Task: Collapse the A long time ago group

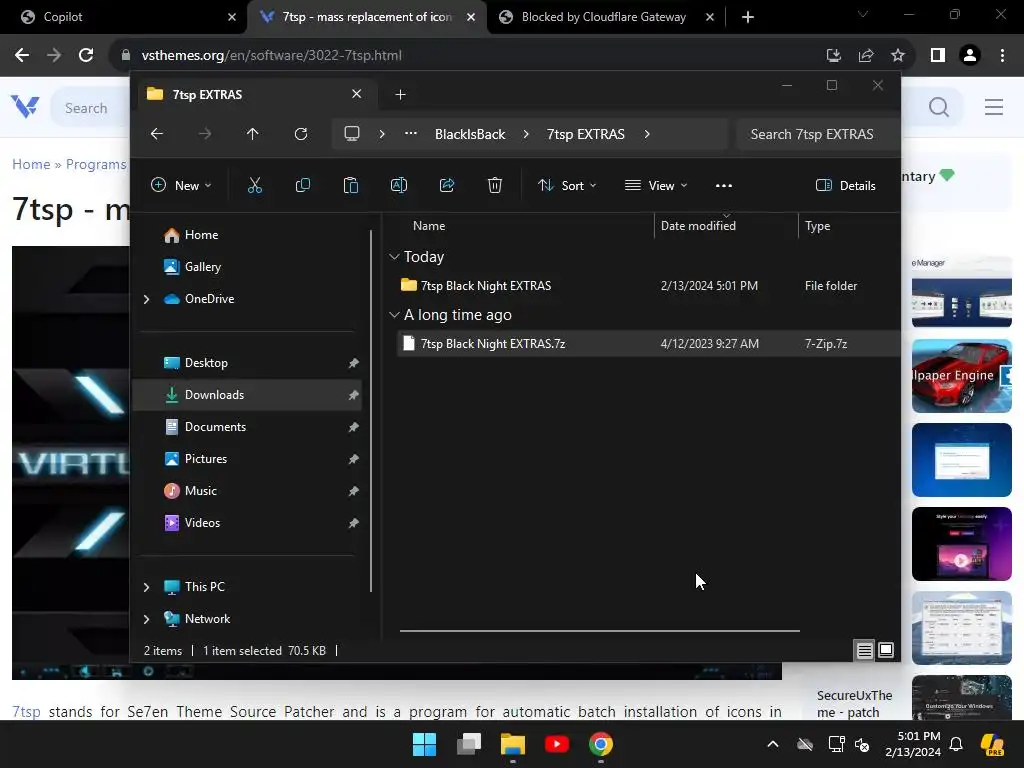Action: [x=394, y=315]
